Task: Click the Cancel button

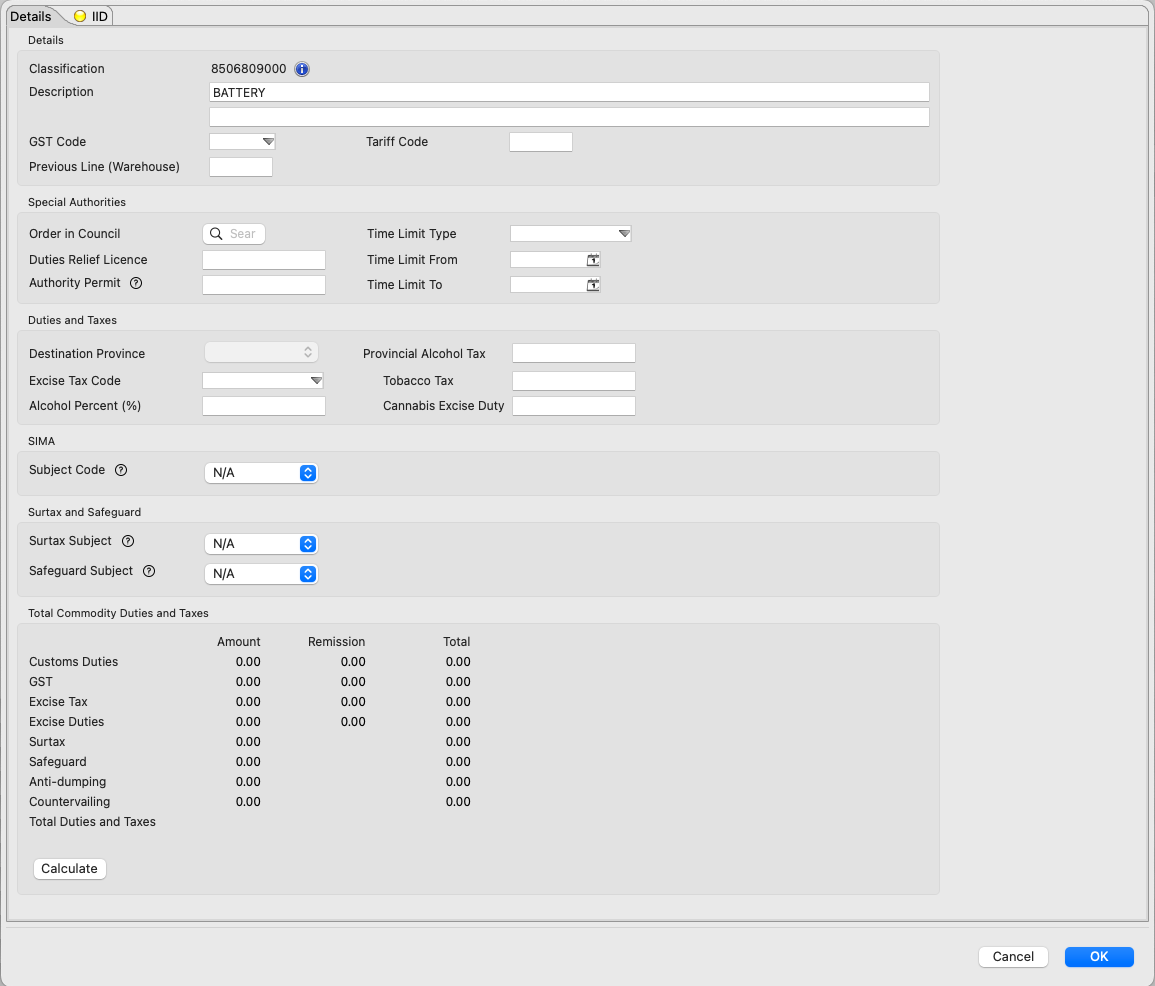Action: [x=1013, y=957]
